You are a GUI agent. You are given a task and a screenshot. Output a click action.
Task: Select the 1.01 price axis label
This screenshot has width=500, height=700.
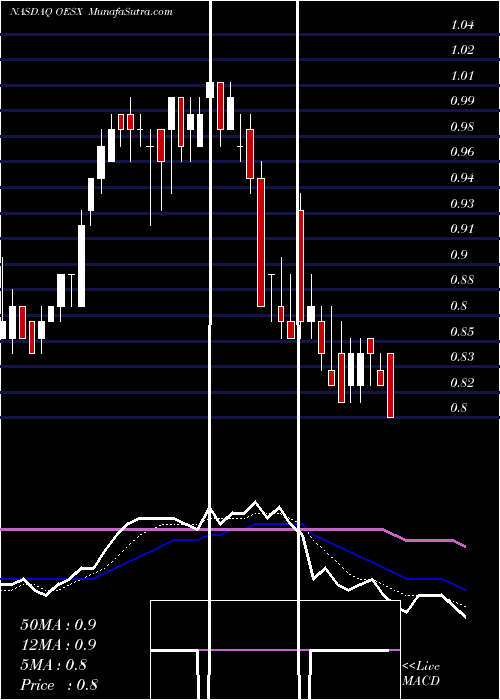tap(462, 75)
